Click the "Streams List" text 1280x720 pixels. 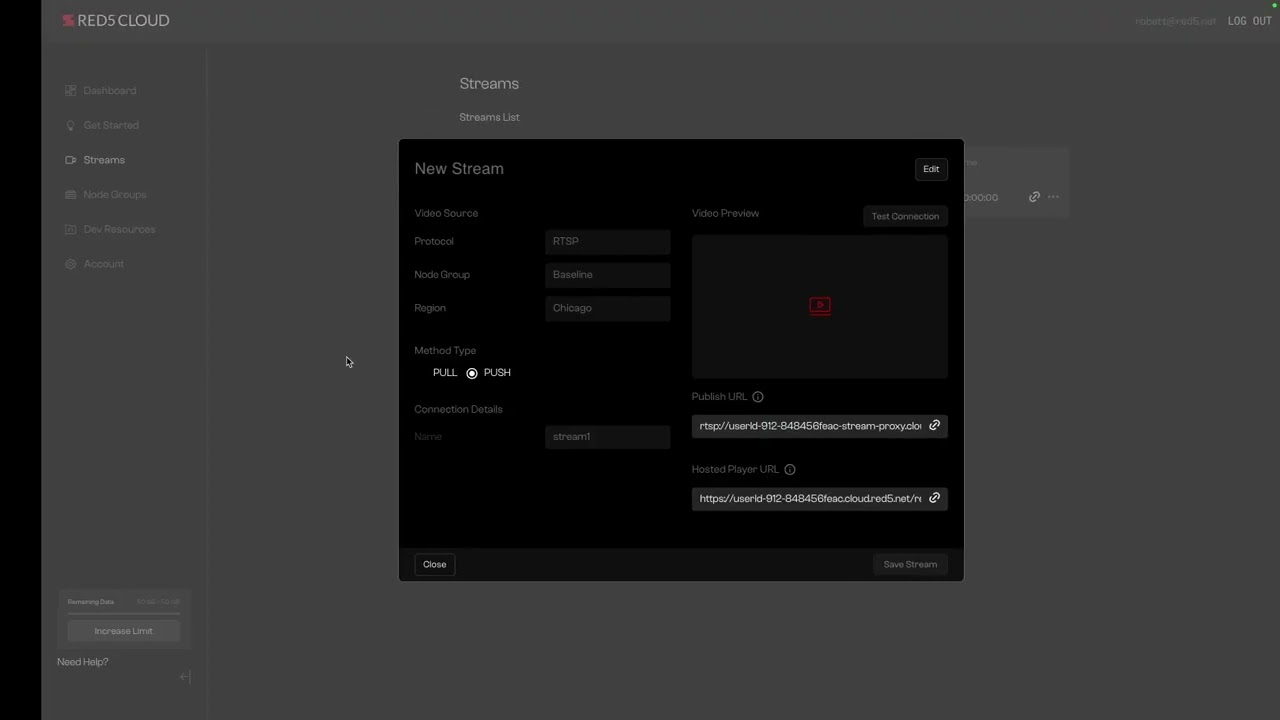coord(489,117)
